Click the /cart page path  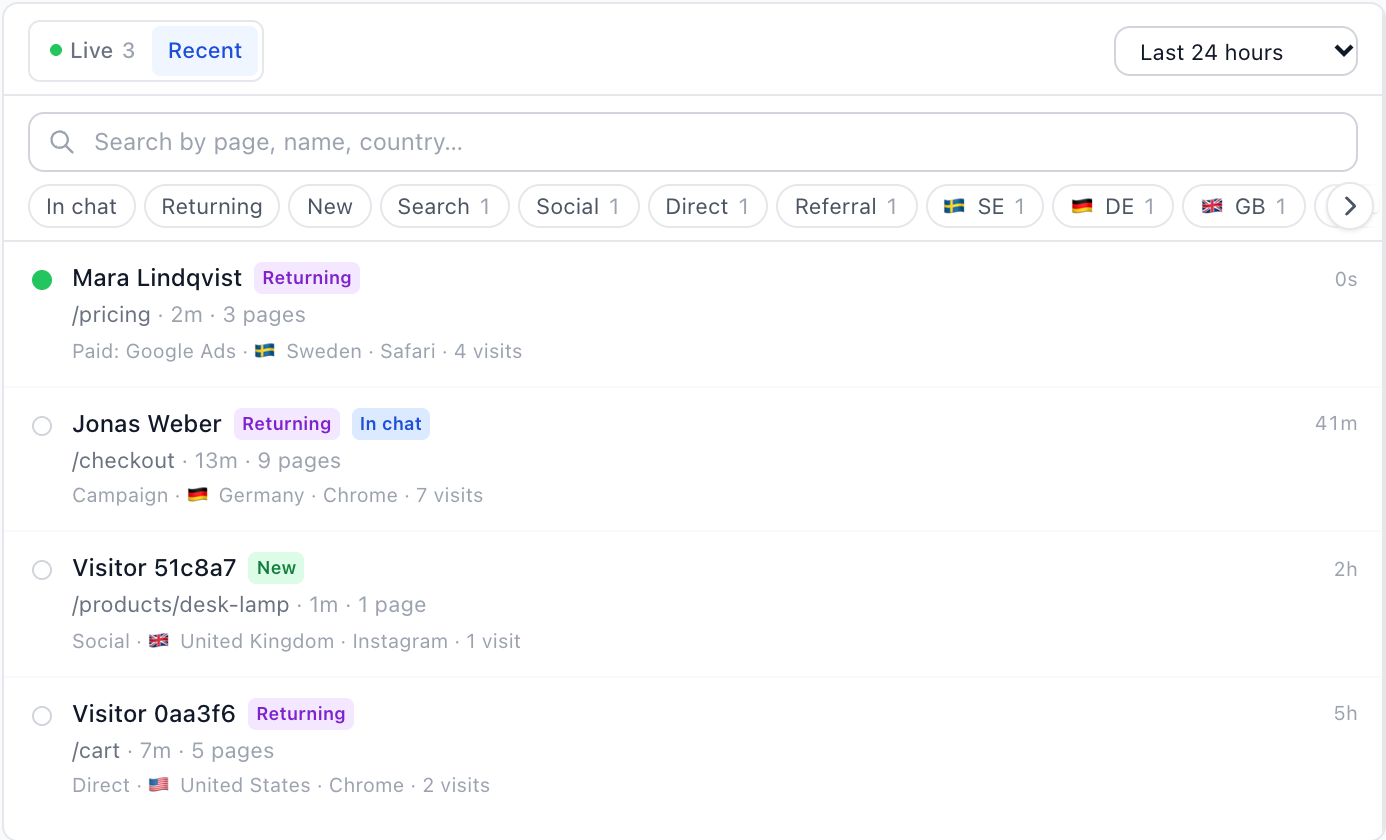click(x=96, y=751)
